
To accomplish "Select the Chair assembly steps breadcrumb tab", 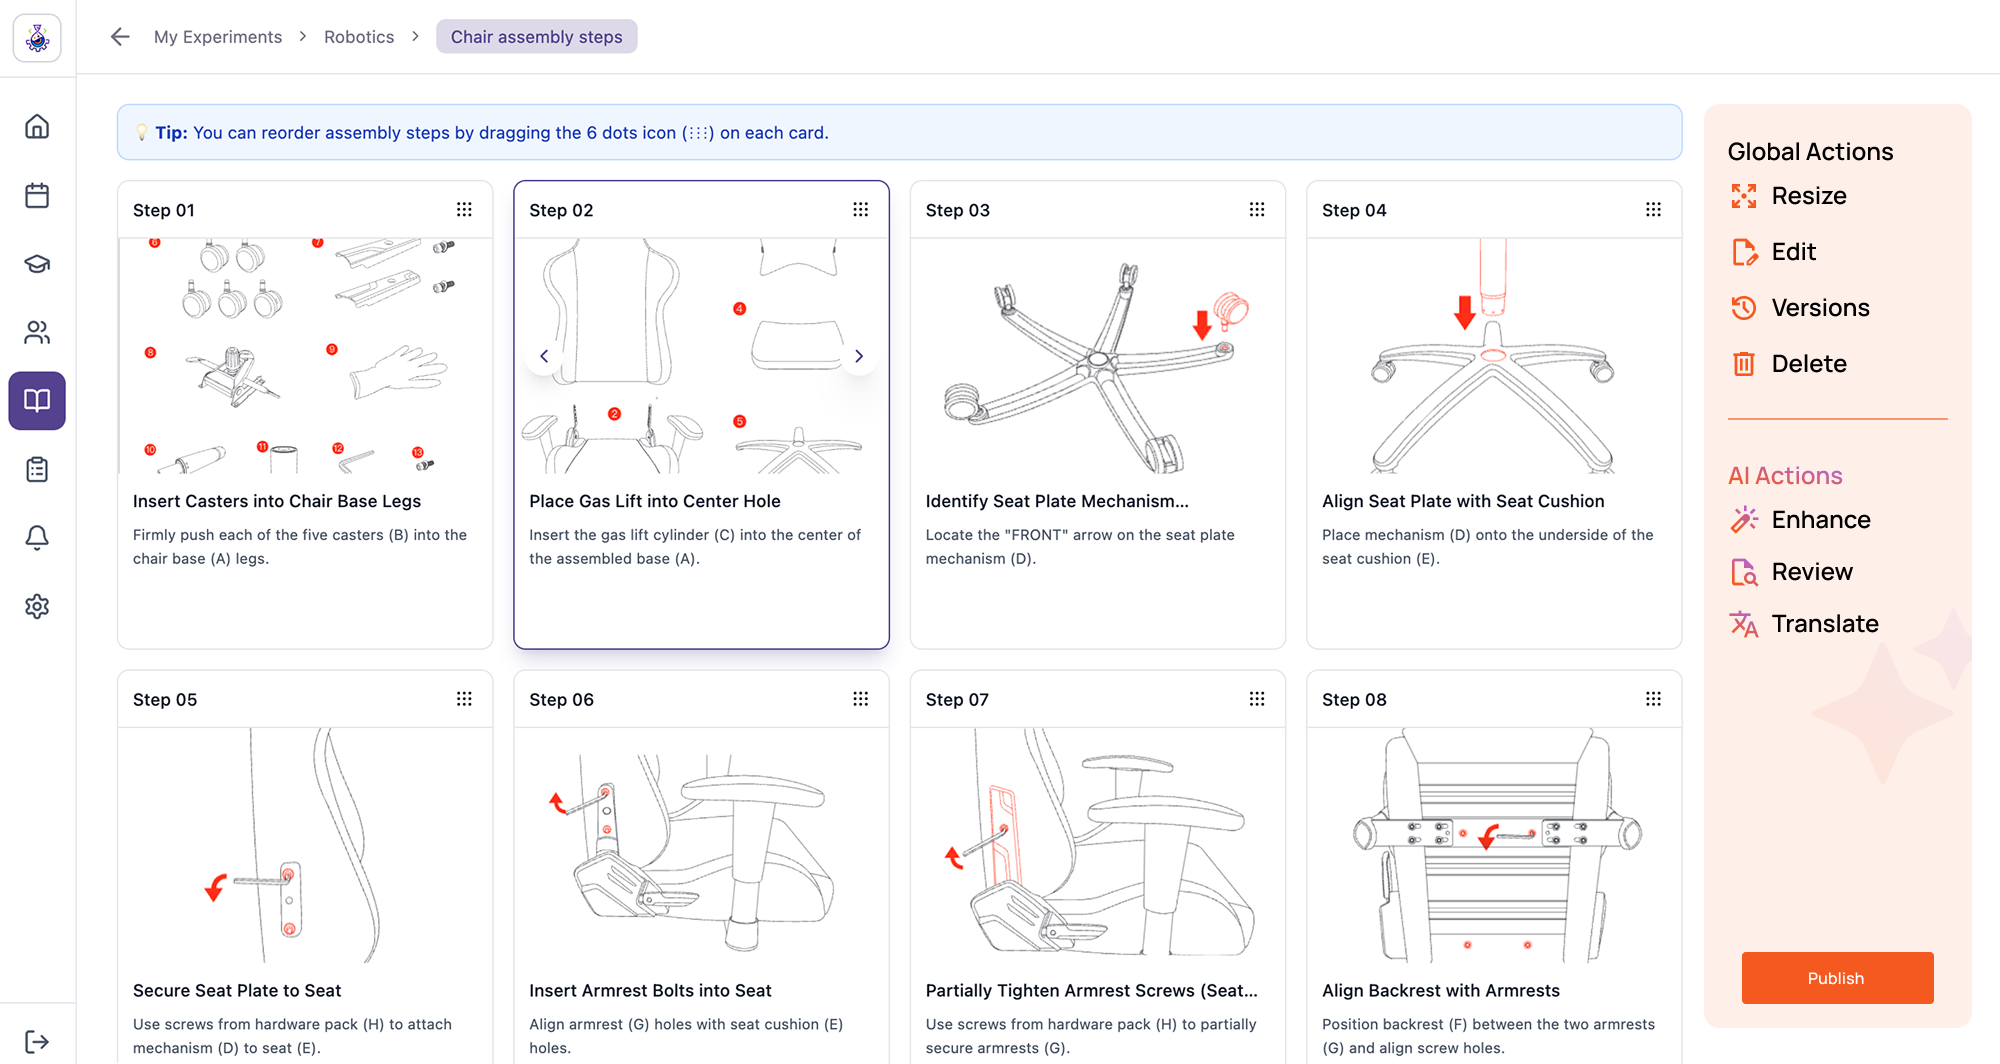I will (536, 37).
